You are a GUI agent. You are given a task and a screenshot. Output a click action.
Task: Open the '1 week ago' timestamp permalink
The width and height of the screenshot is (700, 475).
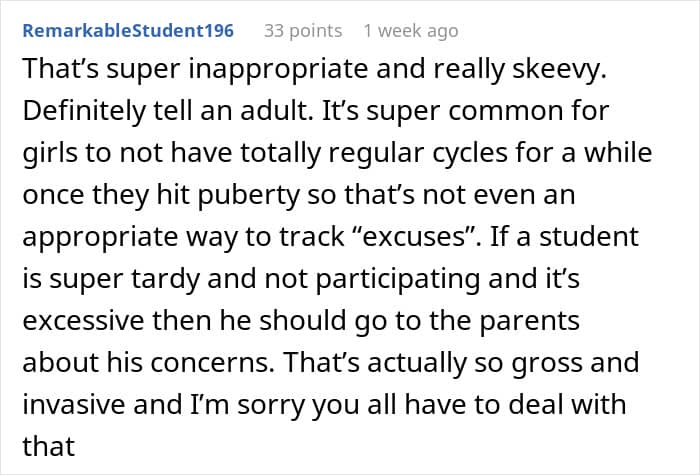point(410,31)
